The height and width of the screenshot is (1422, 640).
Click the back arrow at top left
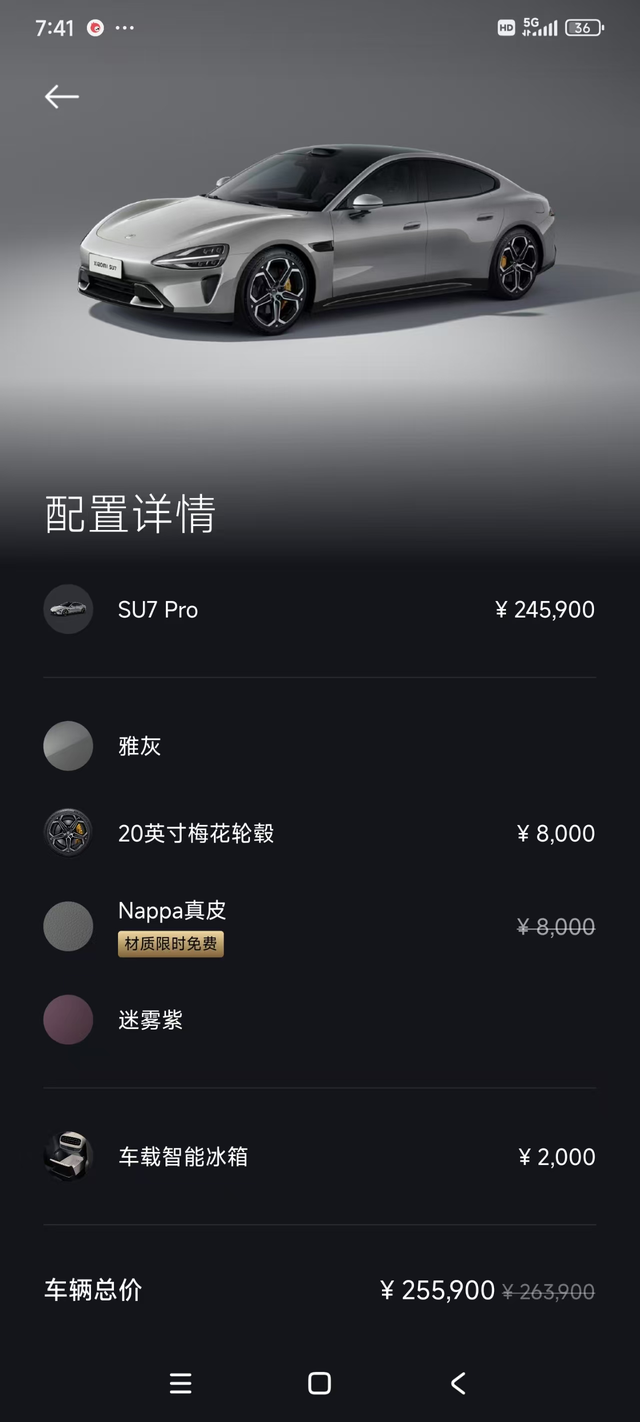[x=60, y=96]
